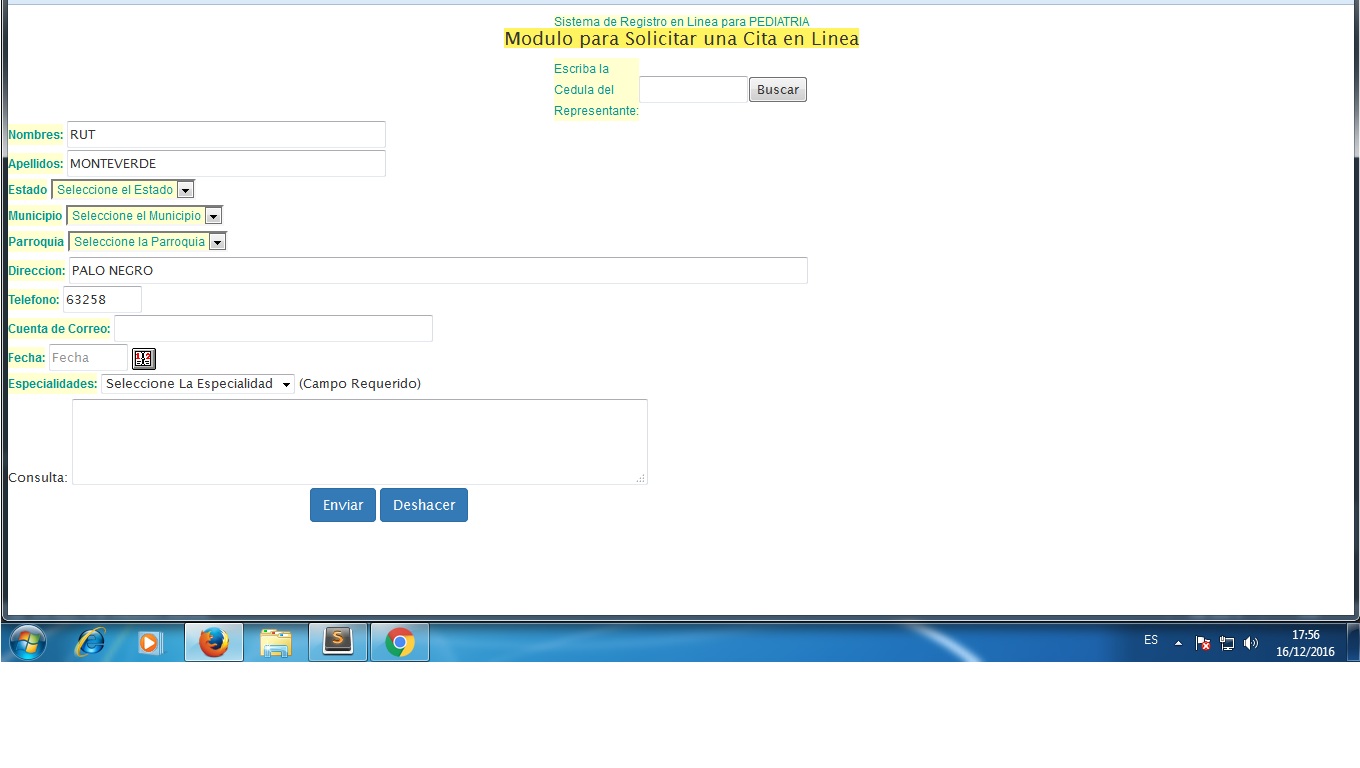Click the Deshacer button

click(x=424, y=505)
